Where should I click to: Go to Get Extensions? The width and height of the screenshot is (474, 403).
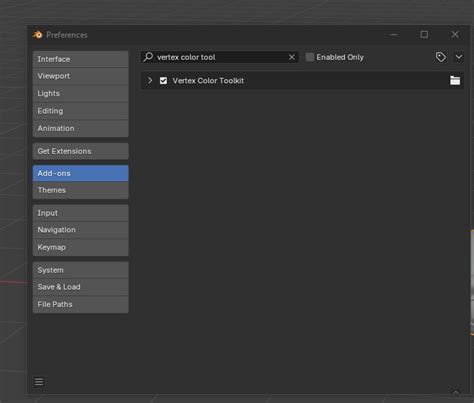81,151
